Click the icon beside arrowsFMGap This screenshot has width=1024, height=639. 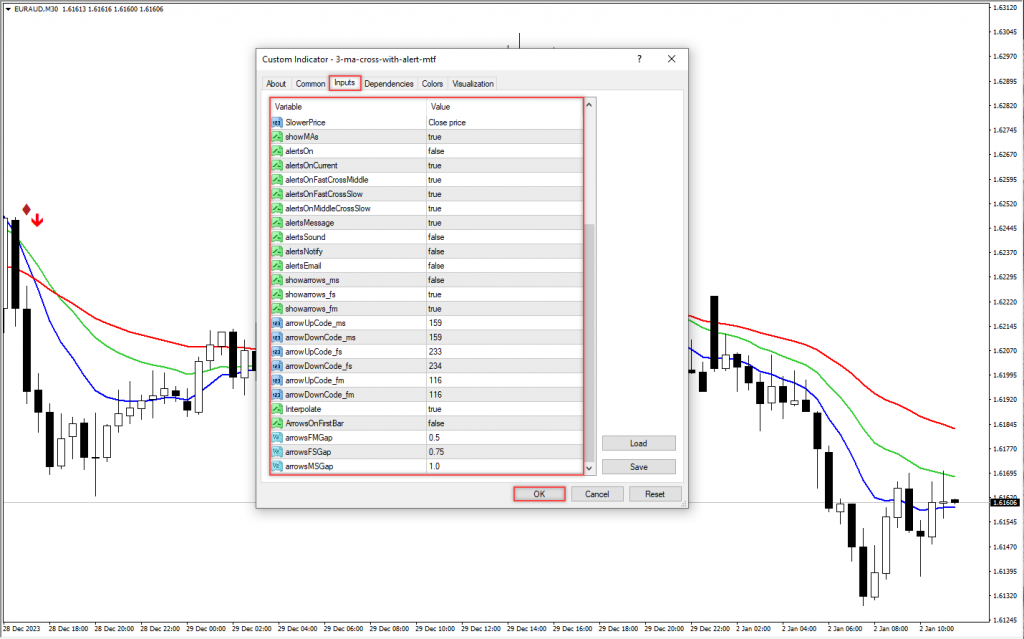click(277, 438)
